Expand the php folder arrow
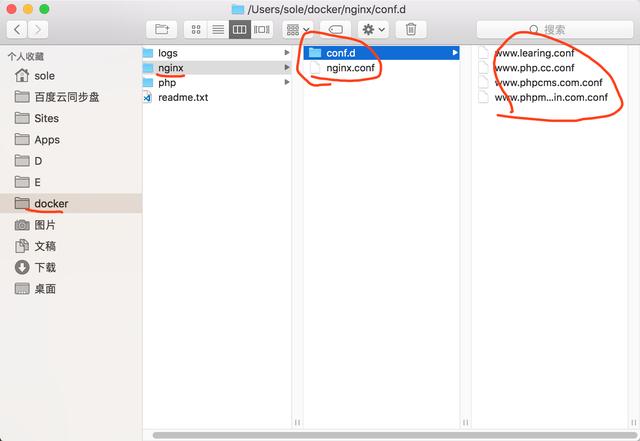 pos(287,82)
